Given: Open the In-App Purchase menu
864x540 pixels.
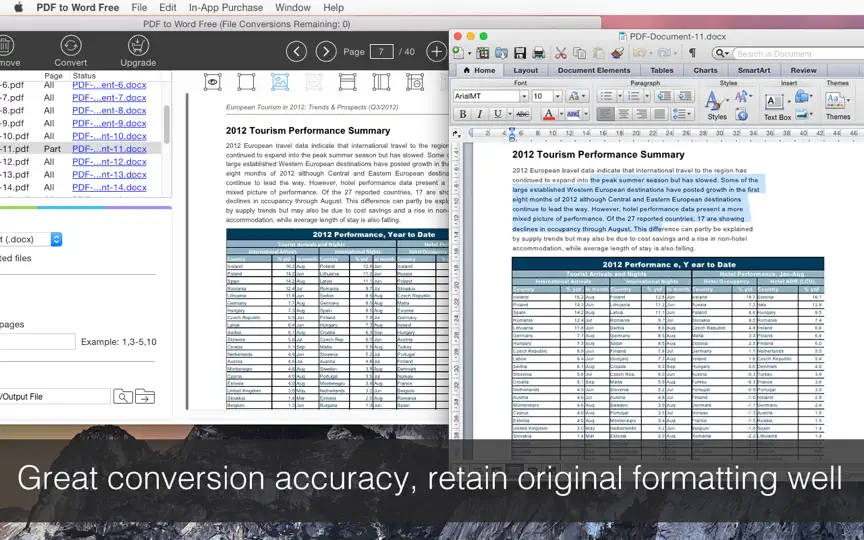Looking at the screenshot, I should (x=226, y=8).
